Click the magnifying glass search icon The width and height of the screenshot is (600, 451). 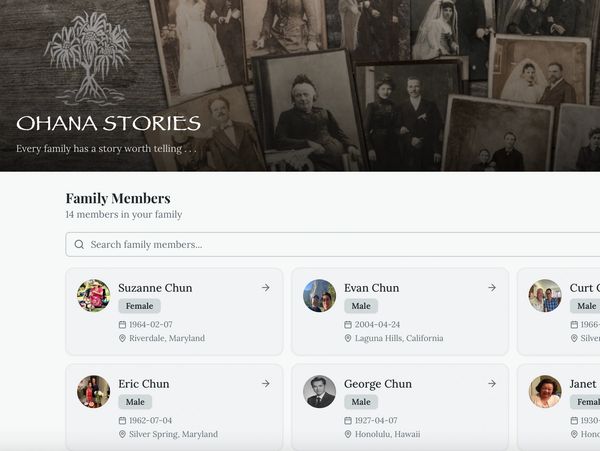79,244
